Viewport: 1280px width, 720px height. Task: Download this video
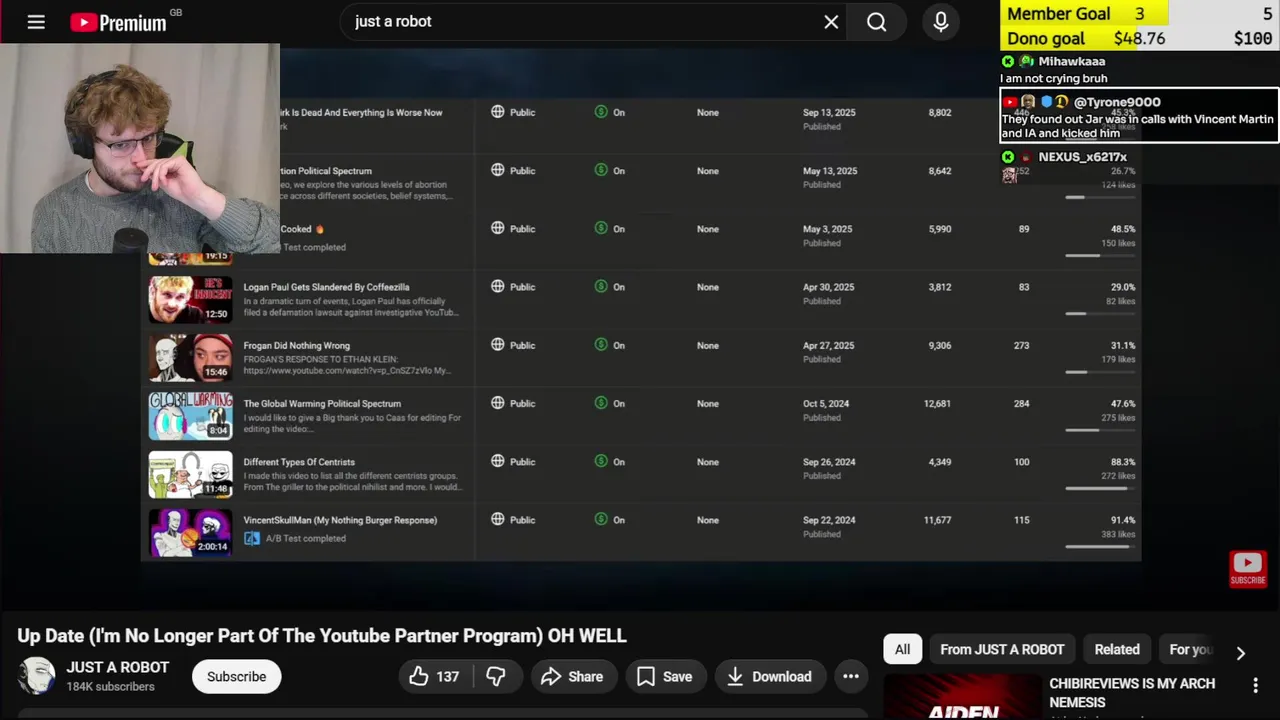(769, 677)
